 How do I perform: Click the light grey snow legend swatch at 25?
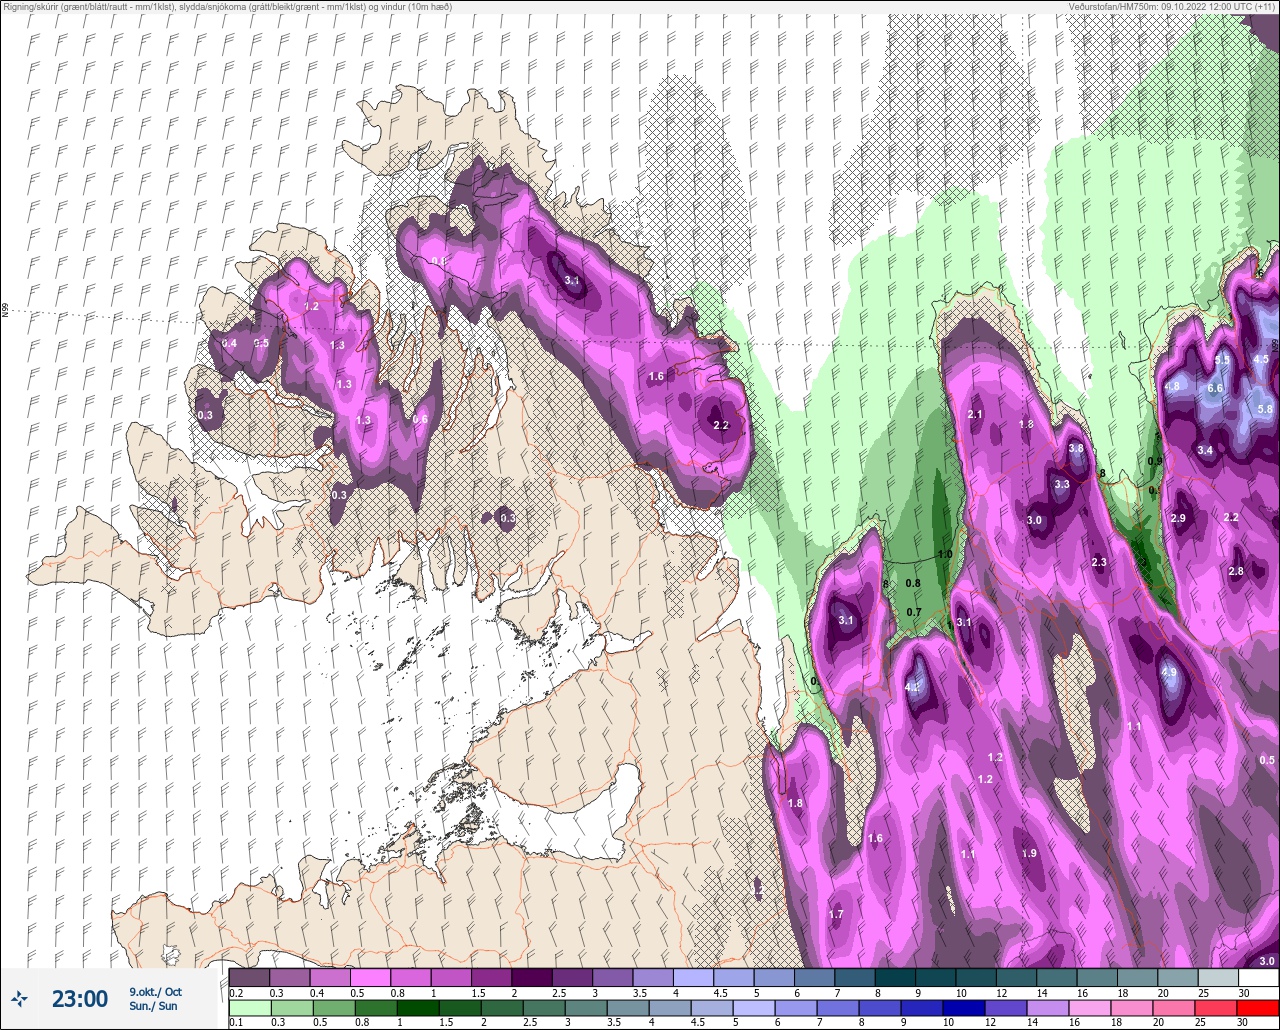pos(1218,977)
